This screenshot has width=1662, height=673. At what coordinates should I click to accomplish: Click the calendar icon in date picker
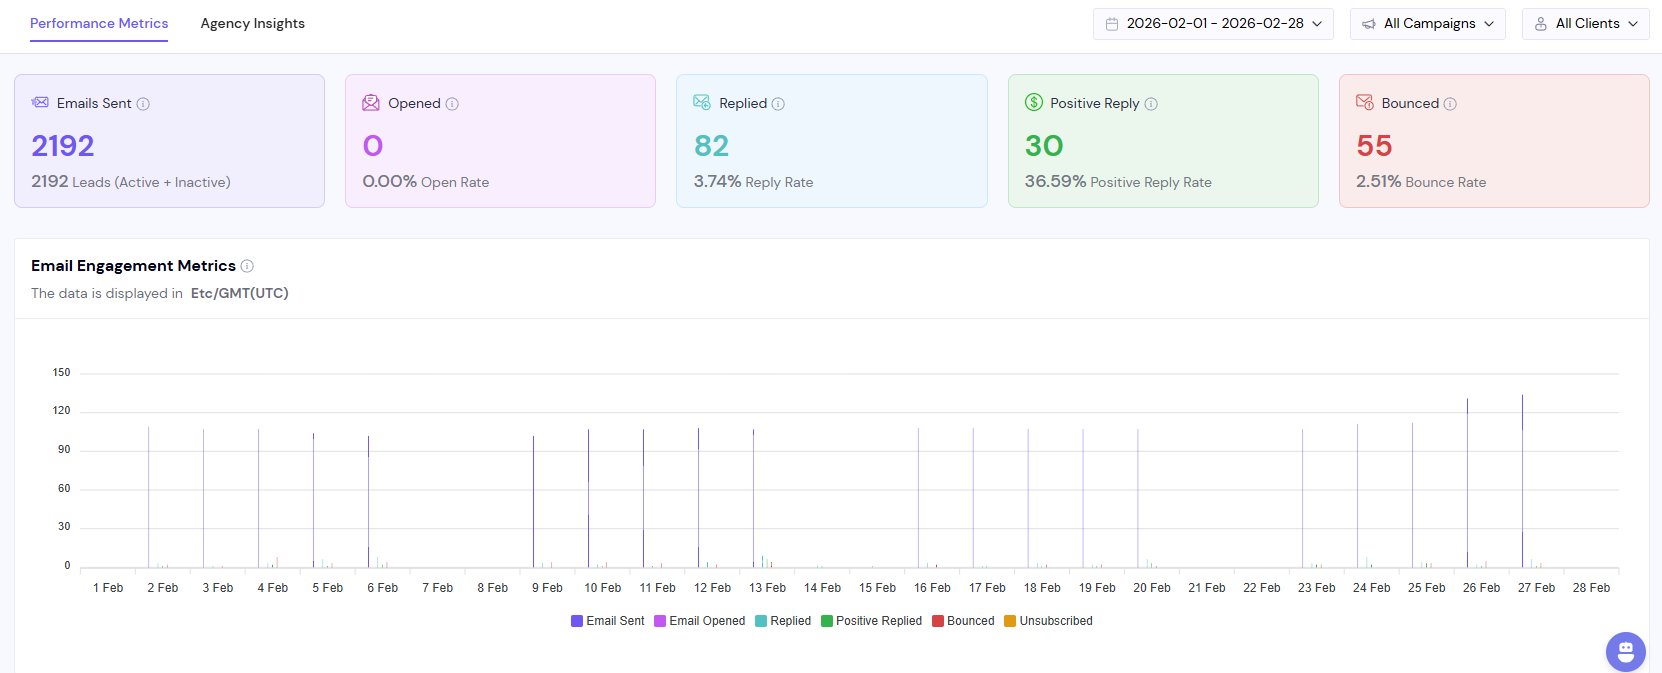1112,24
